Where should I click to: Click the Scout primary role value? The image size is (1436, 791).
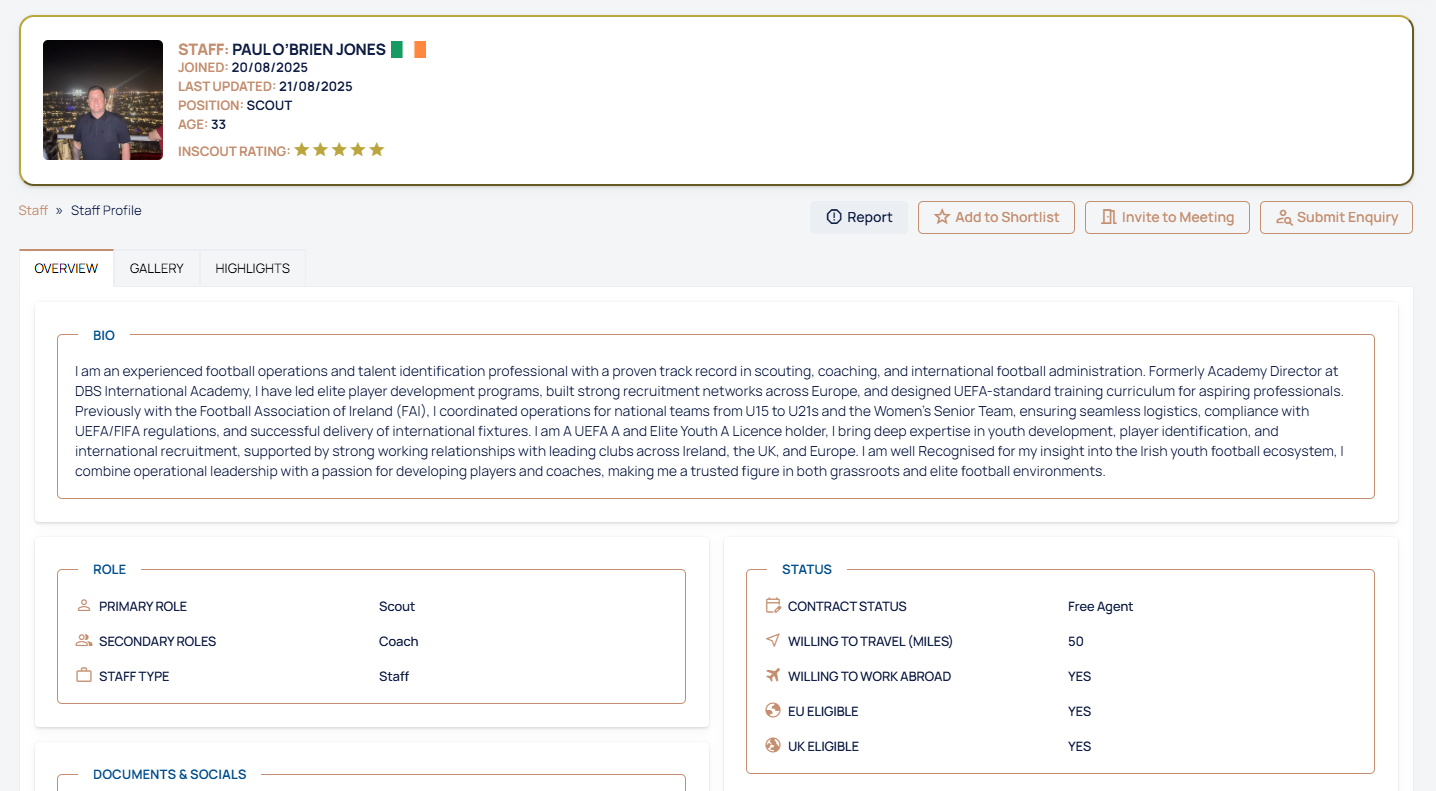(x=397, y=606)
